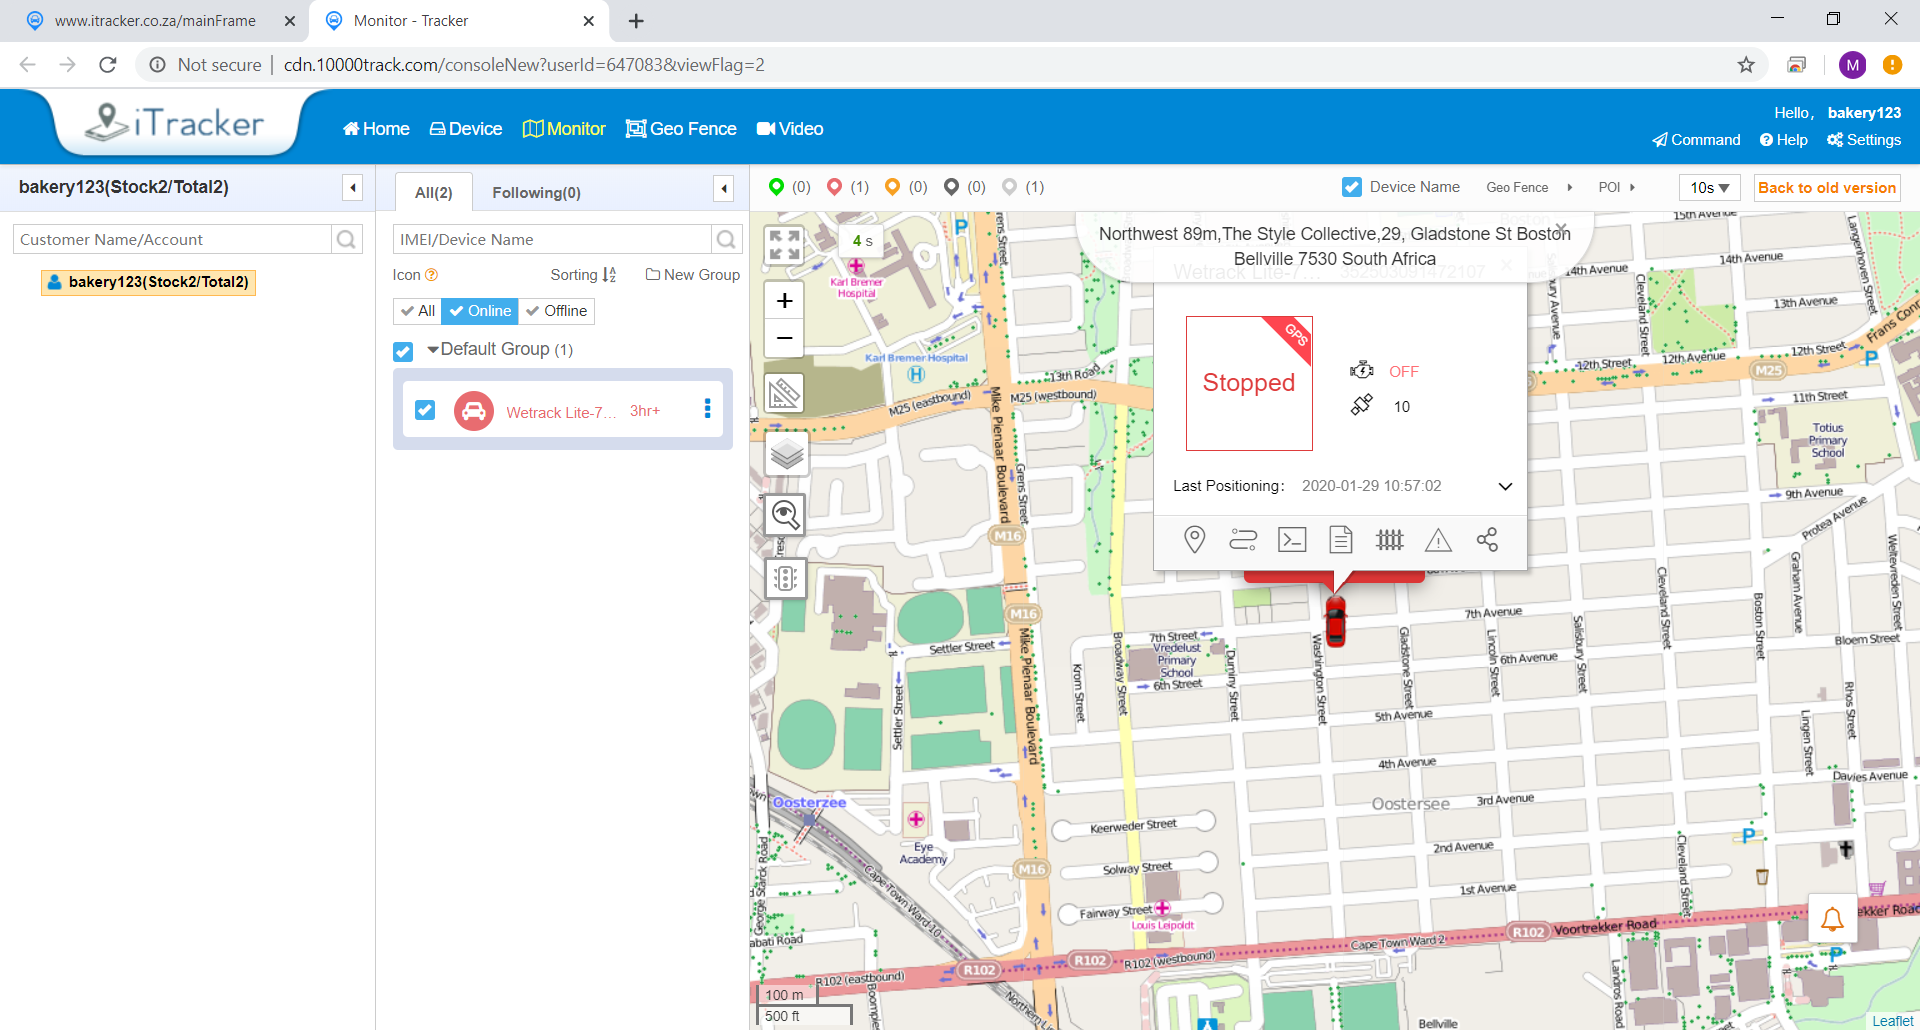The image size is (1920, 1030).
Task: Filter devices by Offline status
Action: pos(557,311)
